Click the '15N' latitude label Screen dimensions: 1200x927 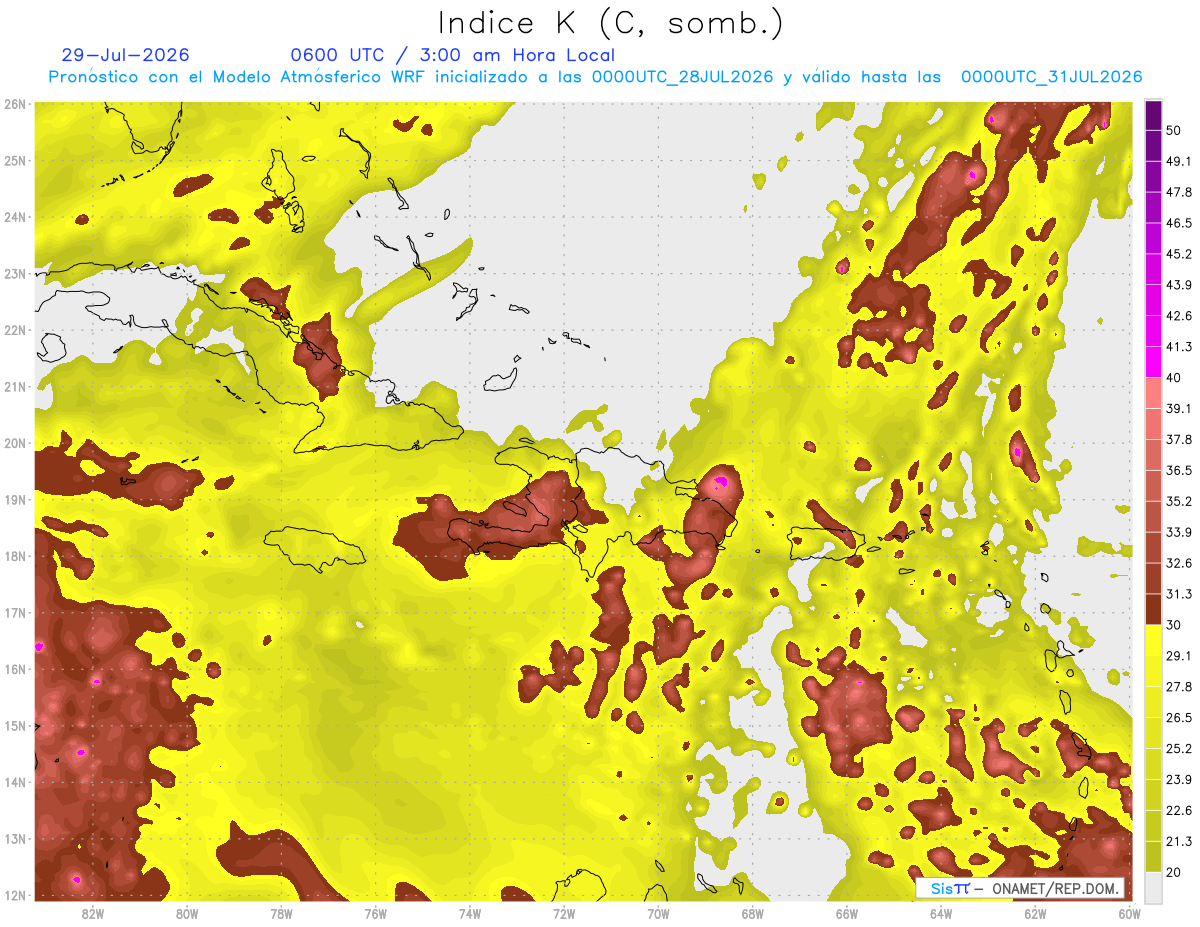pos(14,725)
